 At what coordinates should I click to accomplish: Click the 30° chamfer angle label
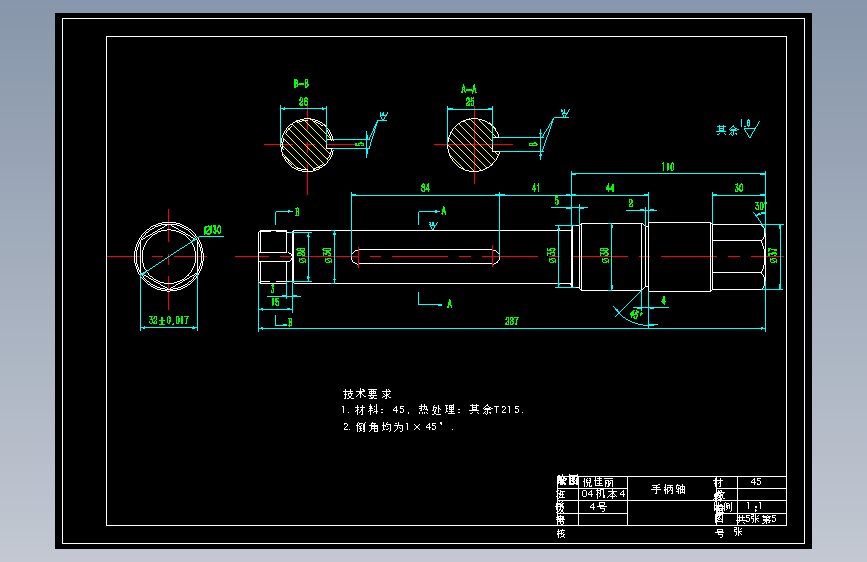761,206
